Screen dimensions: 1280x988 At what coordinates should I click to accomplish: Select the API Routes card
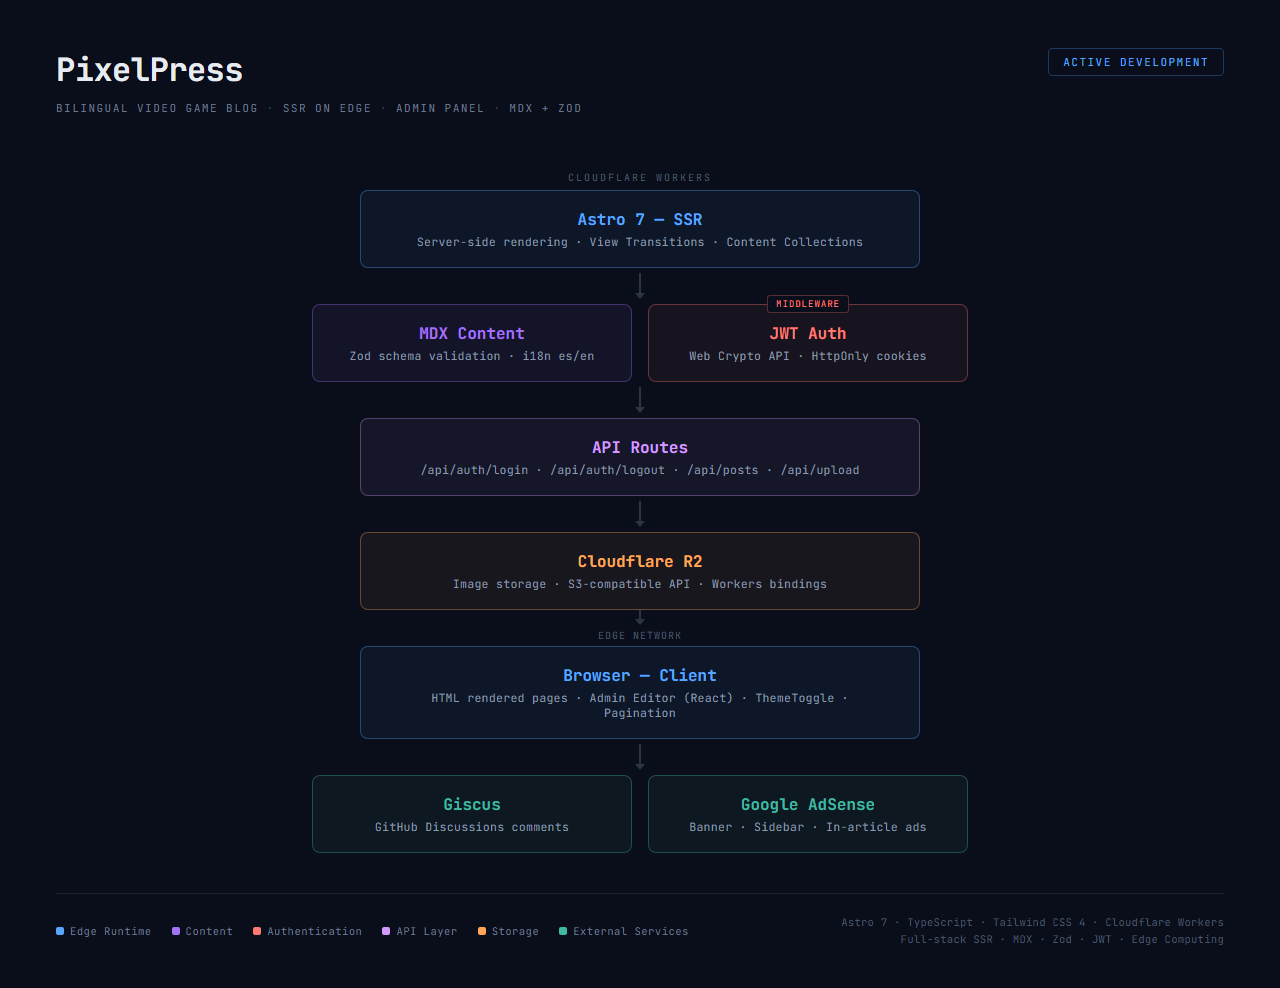(x=640, y=457)
